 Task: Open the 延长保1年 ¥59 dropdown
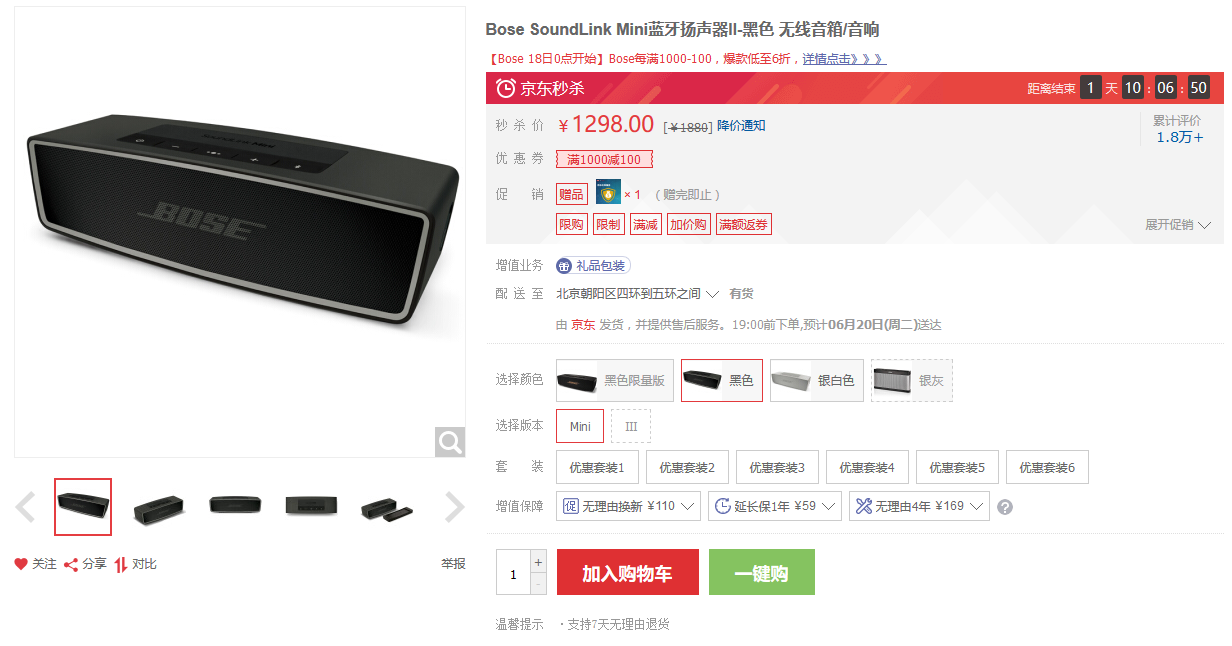pos(775,506)
